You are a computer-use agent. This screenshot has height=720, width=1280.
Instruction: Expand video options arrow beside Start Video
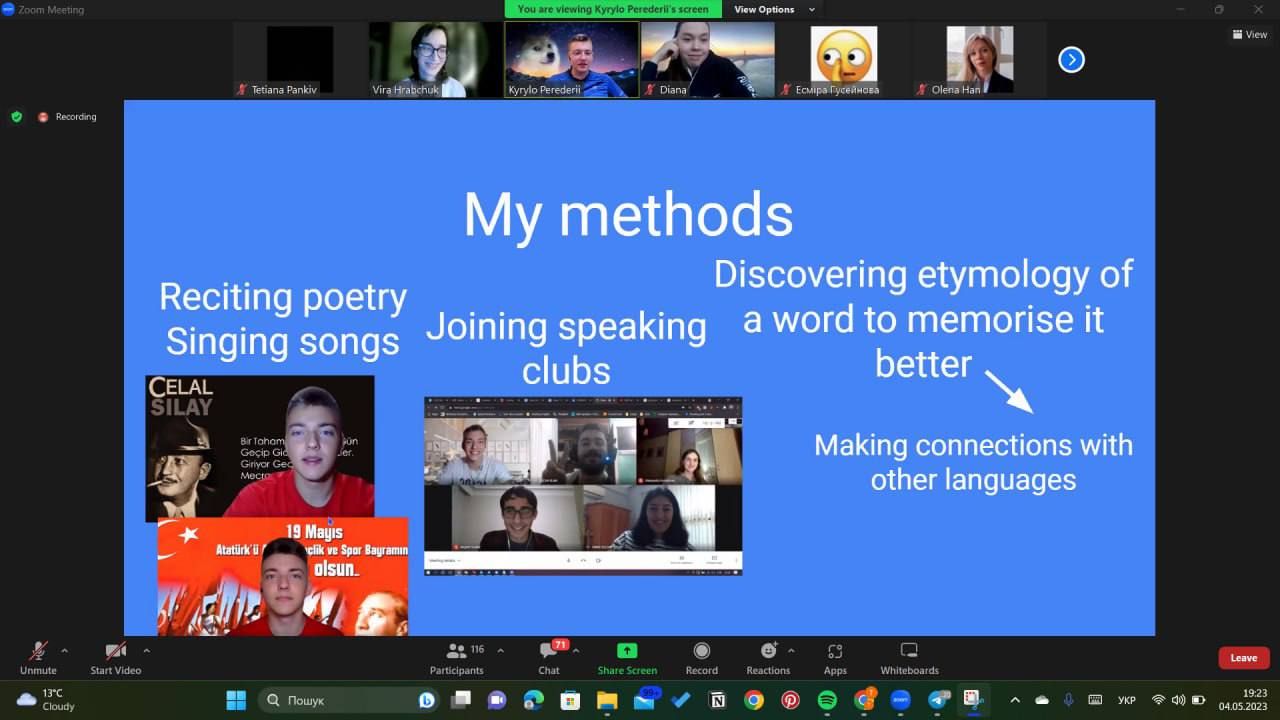(146, 650)
